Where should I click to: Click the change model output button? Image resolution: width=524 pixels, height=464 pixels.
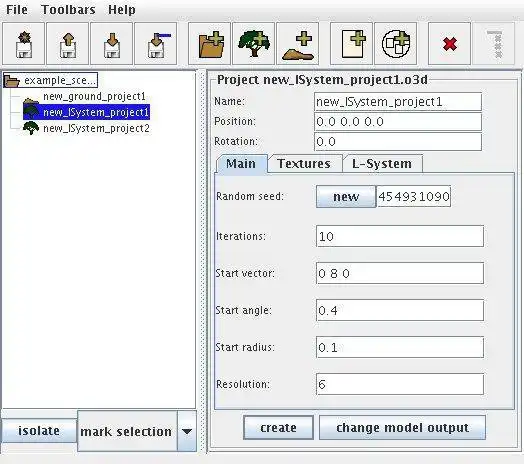tap(402, 428)
